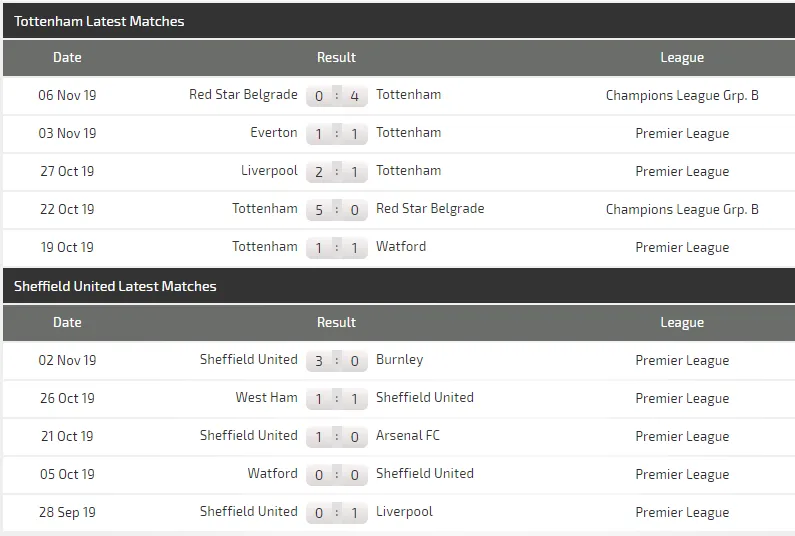Click the 3:0 score of Sheffield United vs Burnley
Viewport: 795px width, 536px height.
click(337, 361)
